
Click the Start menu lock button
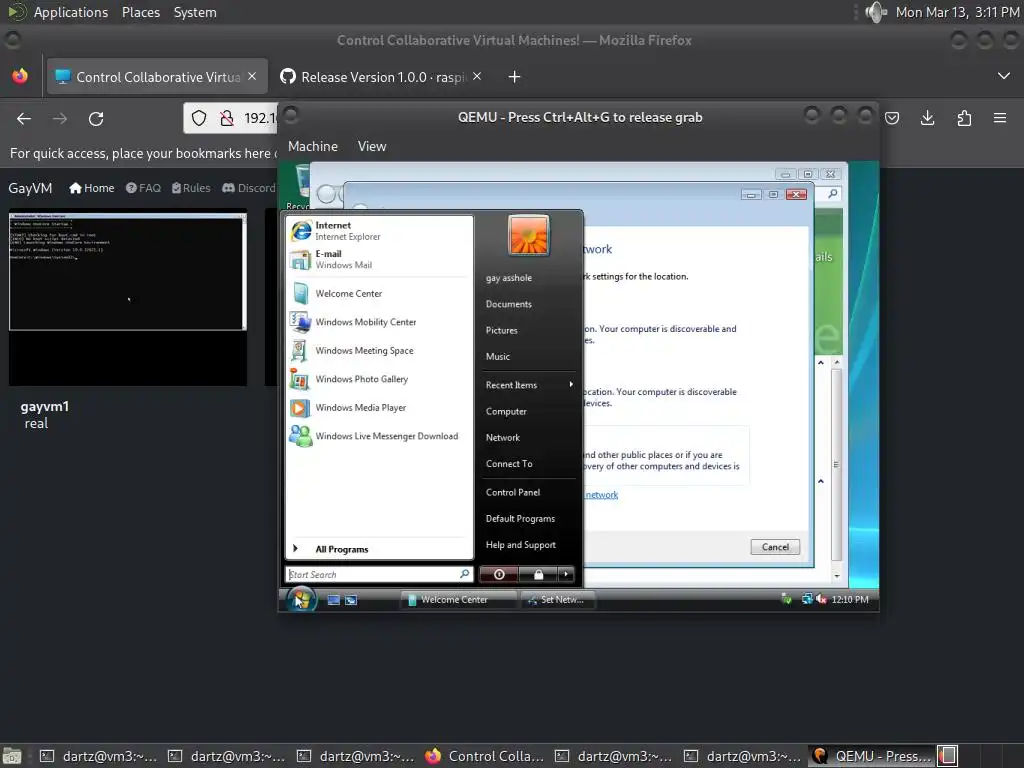coord(538,574)
